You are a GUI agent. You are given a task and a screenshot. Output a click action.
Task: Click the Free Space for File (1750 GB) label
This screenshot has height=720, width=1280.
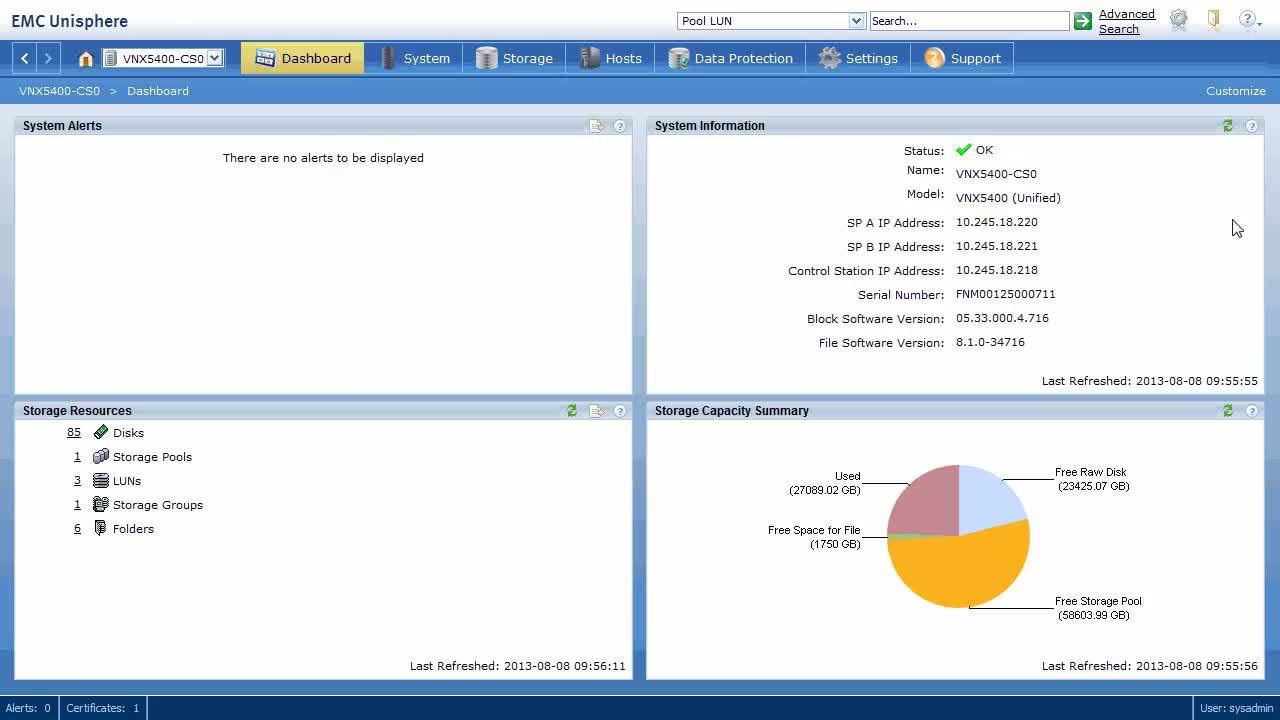click(x=814, y=537)
